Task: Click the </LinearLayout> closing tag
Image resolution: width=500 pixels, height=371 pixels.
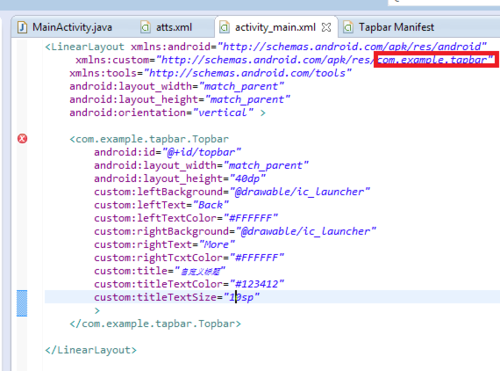Action: pyautogui.click(x=91, y=350)
